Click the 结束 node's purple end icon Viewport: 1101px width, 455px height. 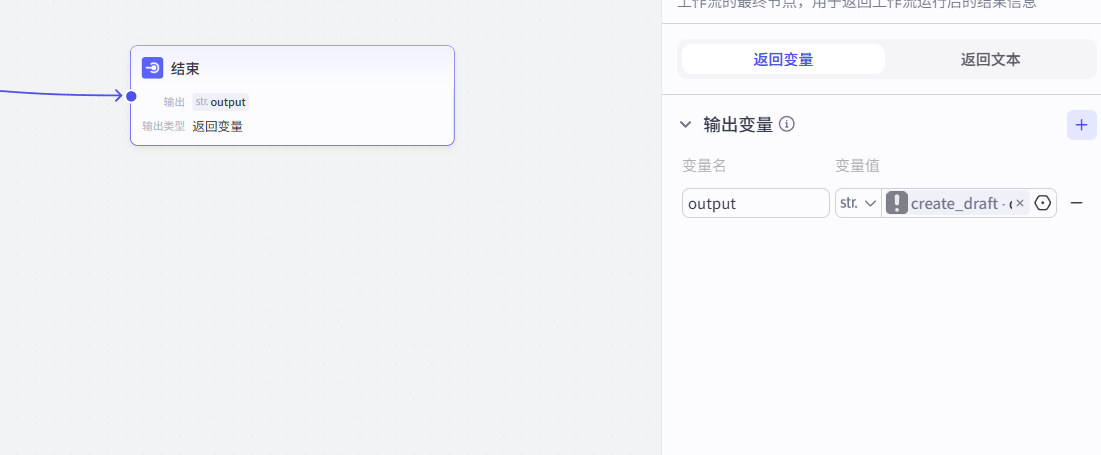click(153, 68)
